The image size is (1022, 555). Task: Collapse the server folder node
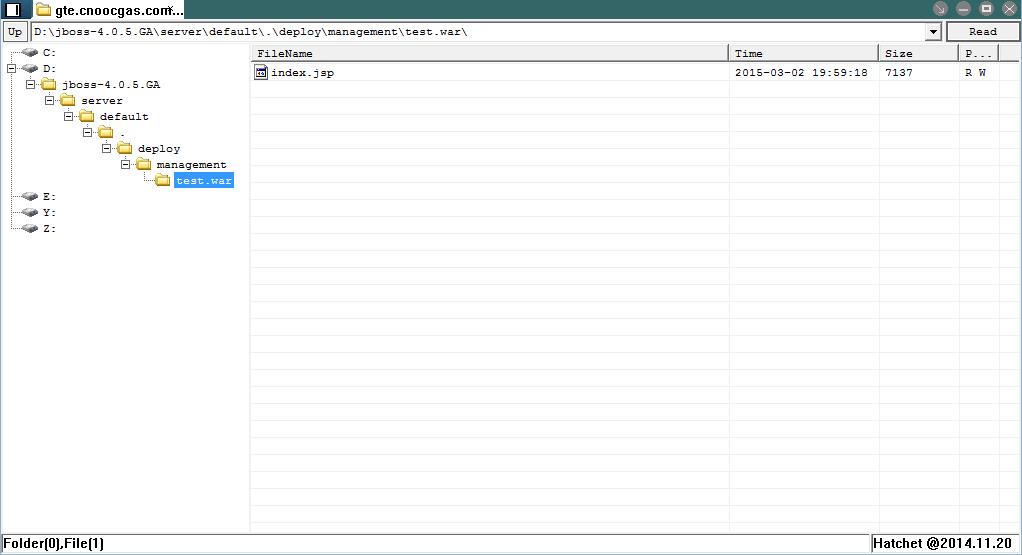coord(49,100)
